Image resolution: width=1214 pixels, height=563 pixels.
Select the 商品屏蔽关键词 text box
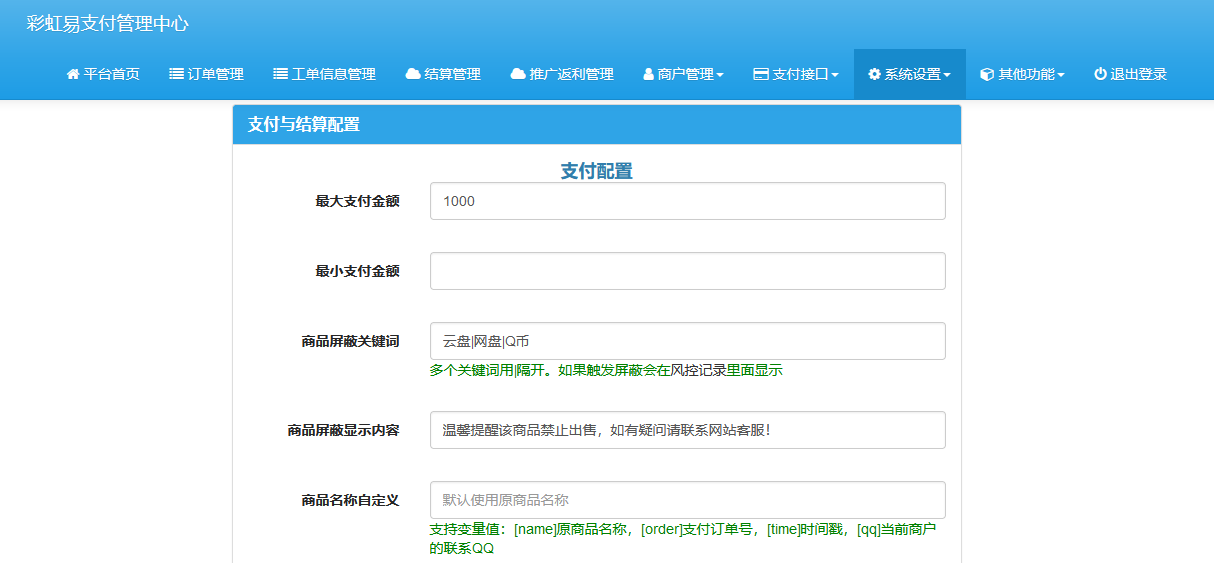(x=687, y=341)
